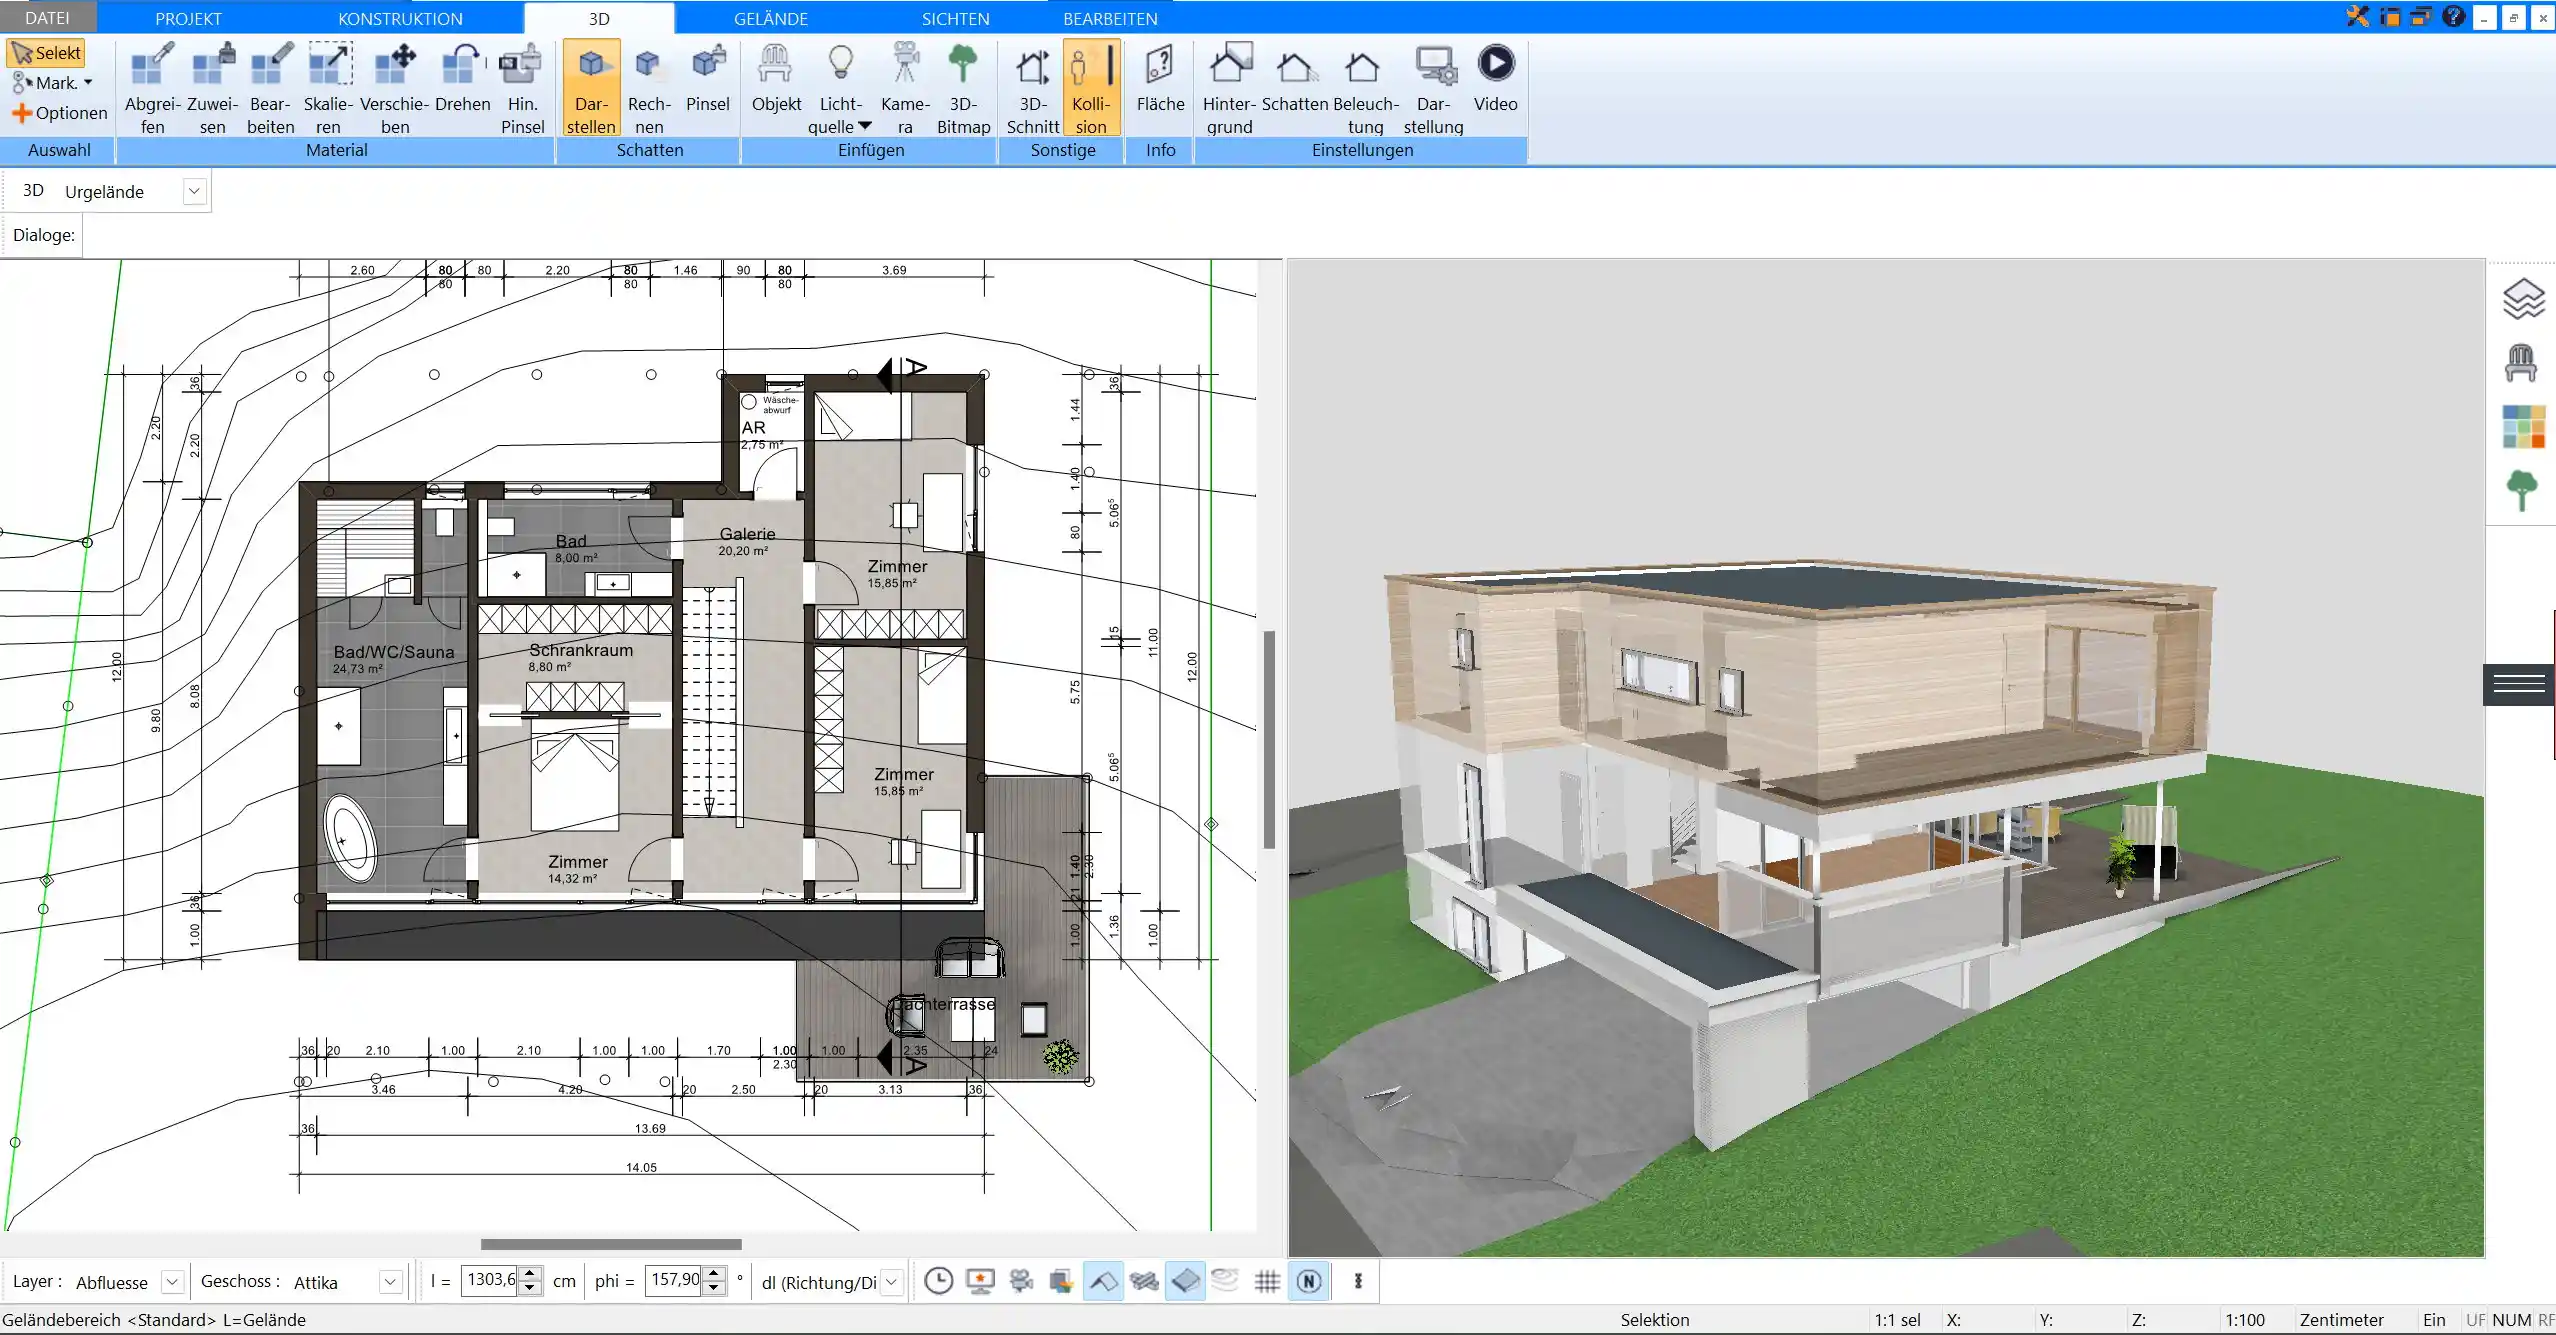
Task: Click the Rechnen shadow icon
Action: point(649,88)
